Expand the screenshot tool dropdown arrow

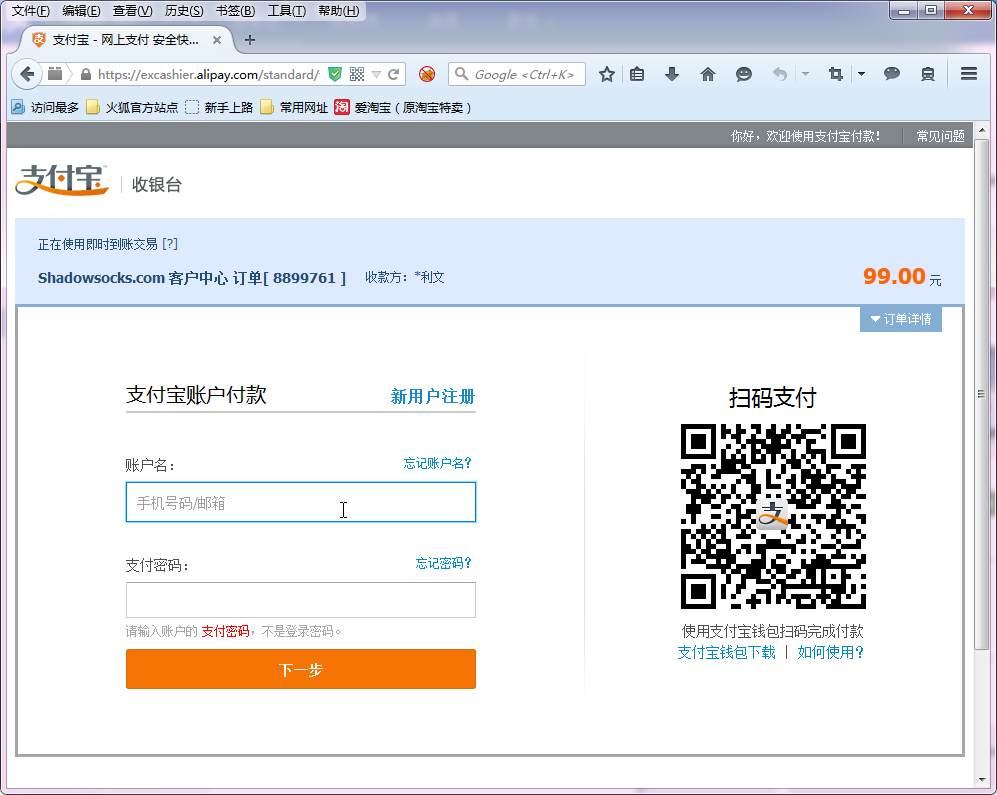(x=862, y=74)
